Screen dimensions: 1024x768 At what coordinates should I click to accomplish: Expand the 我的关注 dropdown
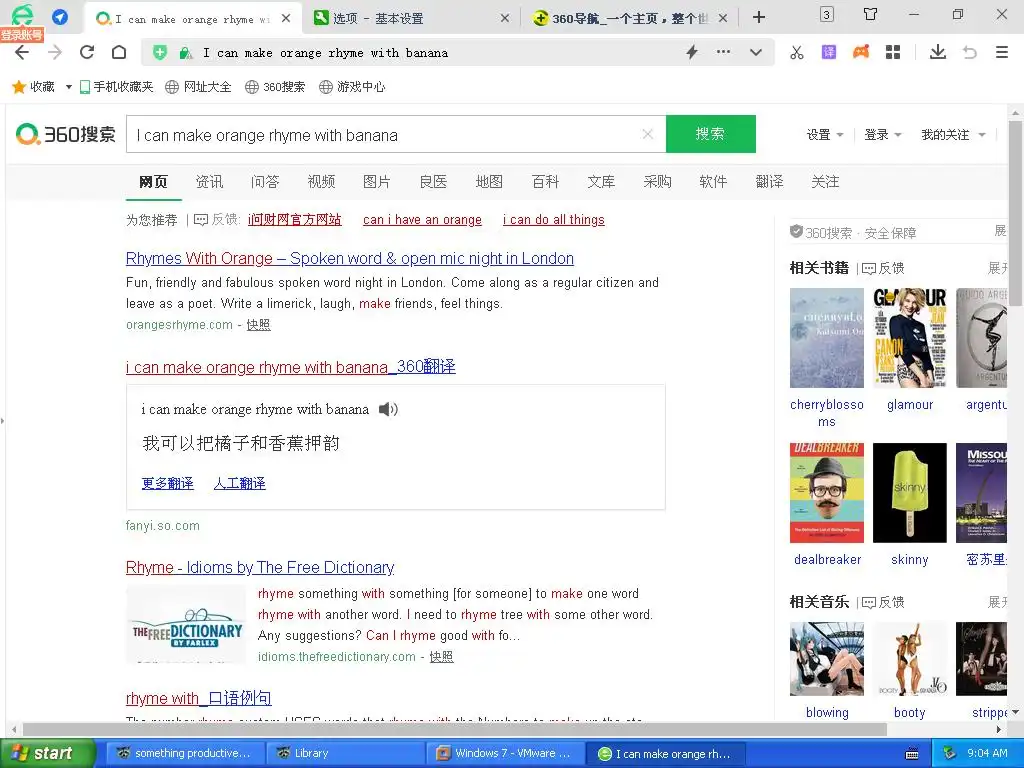tap(953, 135)
